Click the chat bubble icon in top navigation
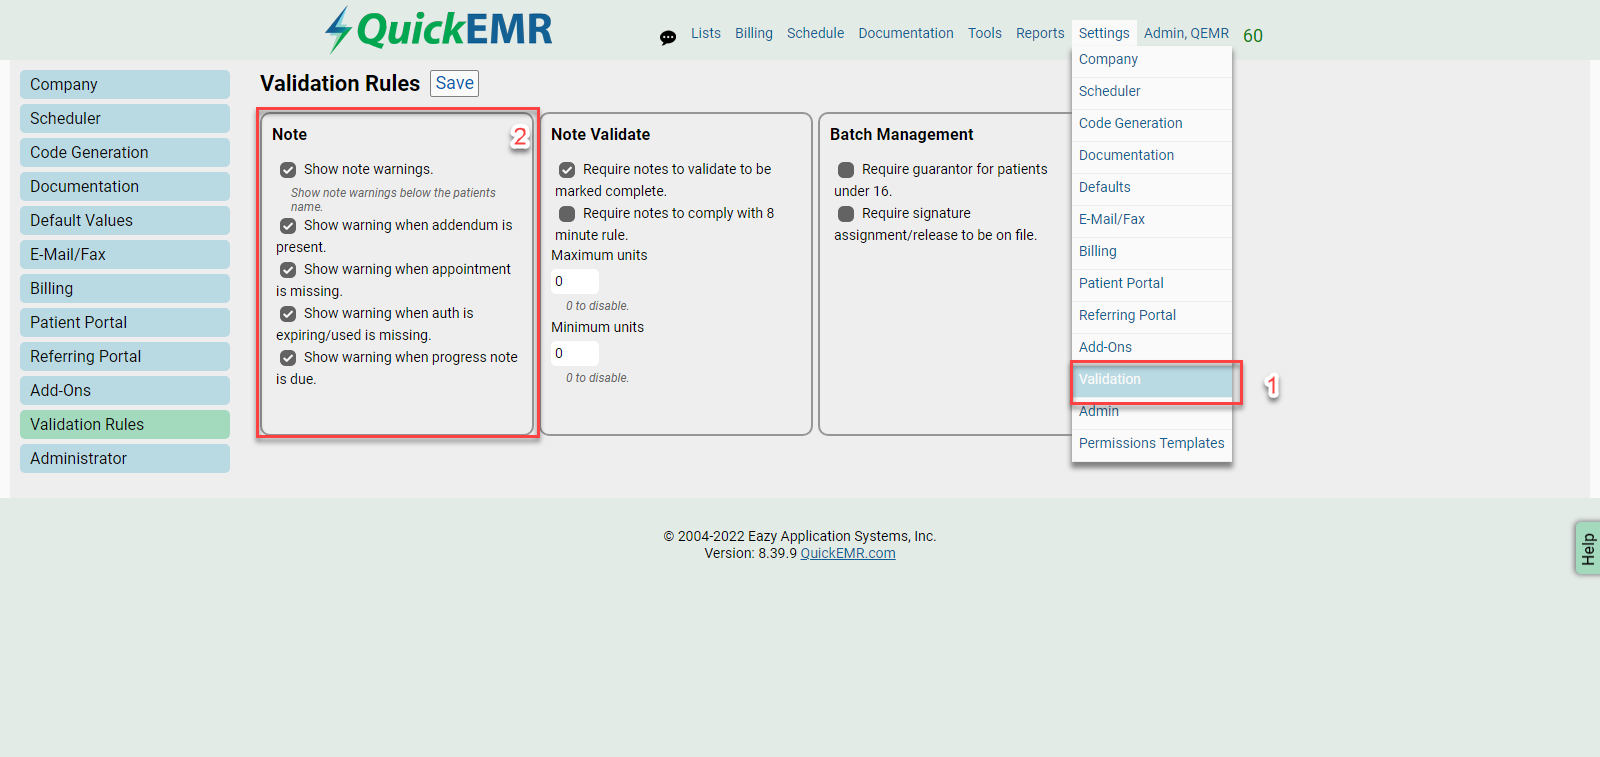The width and height of the screenshot is (1600, 757). click(668, 38)
